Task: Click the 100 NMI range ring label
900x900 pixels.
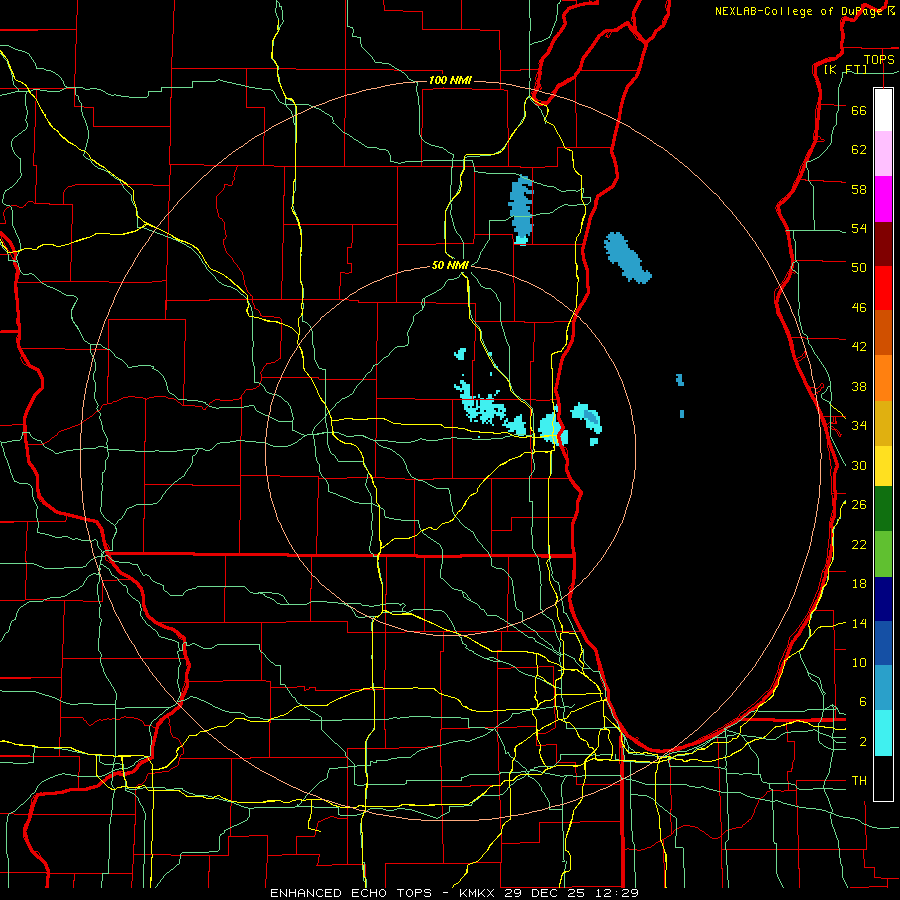Action: point(450,80)
